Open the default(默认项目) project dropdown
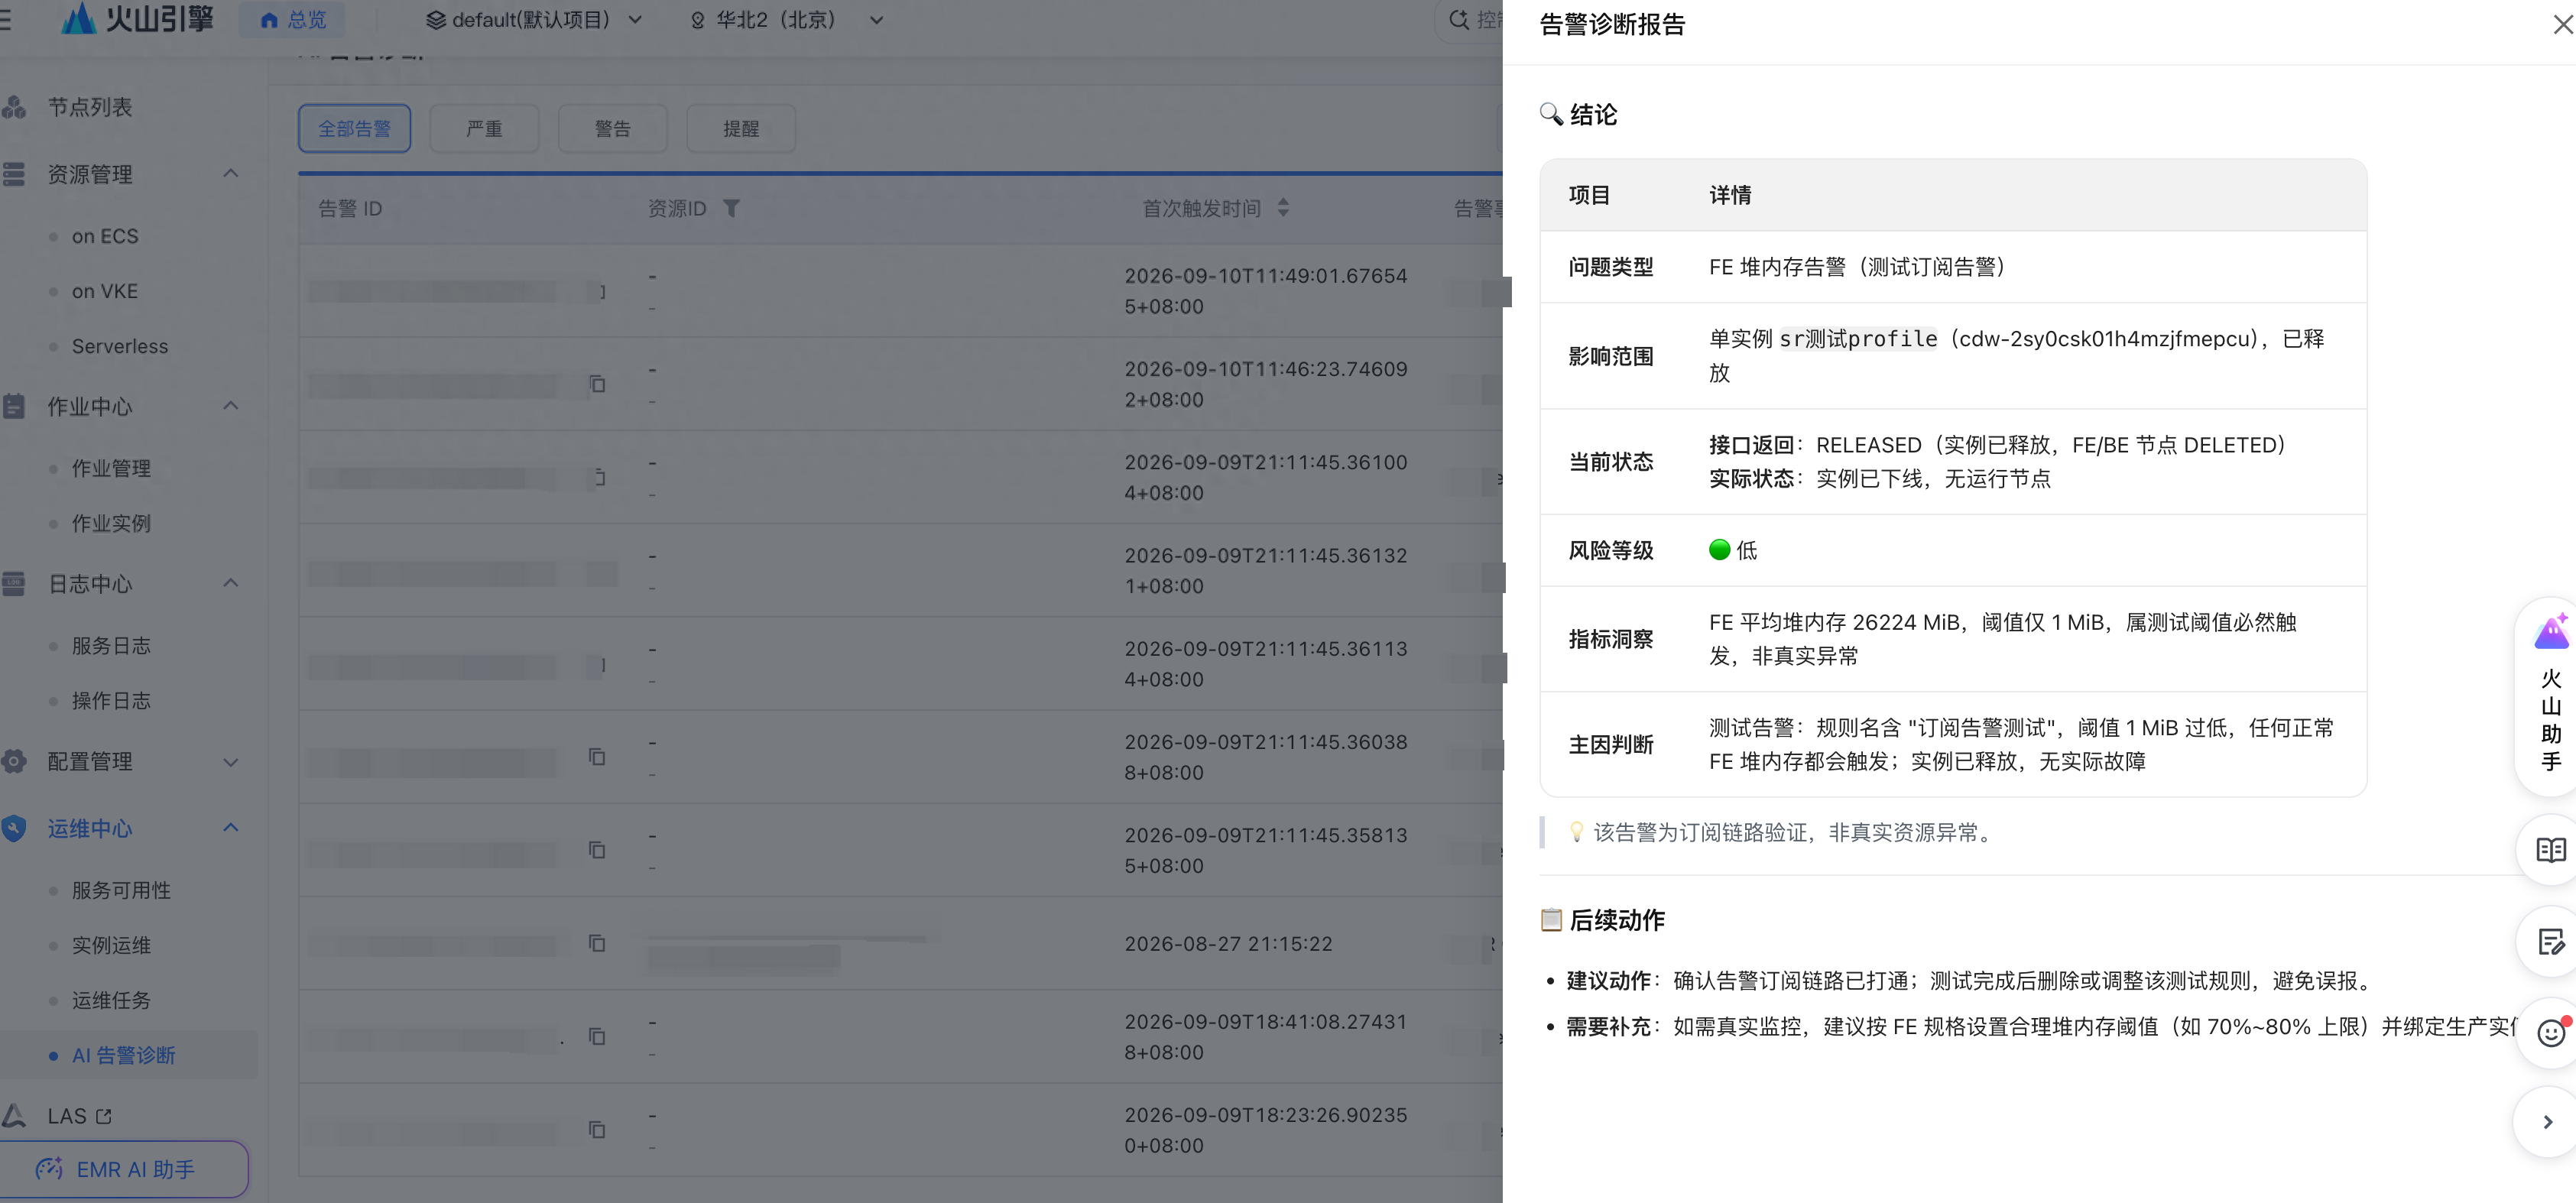The width and height of the screenshot is (2576, 1203). point(533,20)
